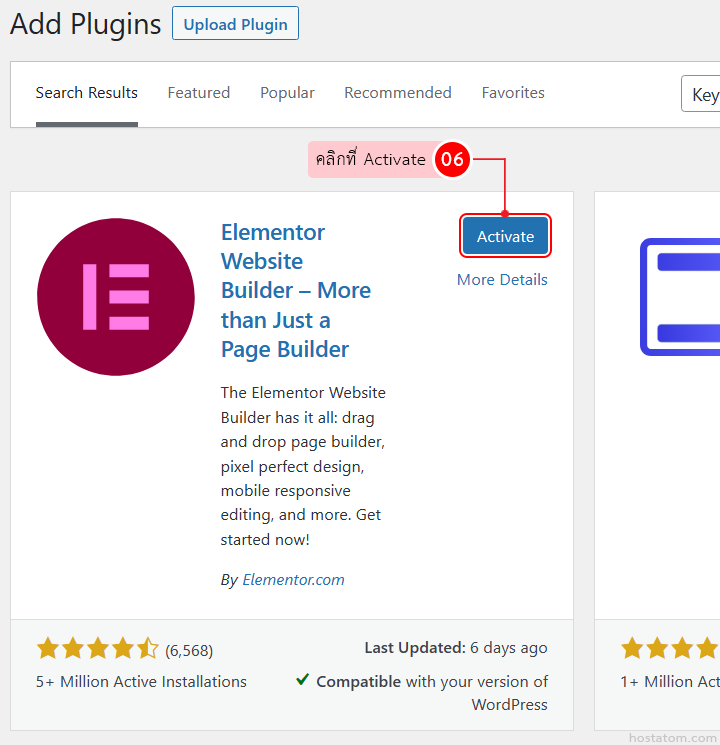This screenshot has height=745, width=720.
Task: Open the Featured plugins tab
Action: pos(198,93)
